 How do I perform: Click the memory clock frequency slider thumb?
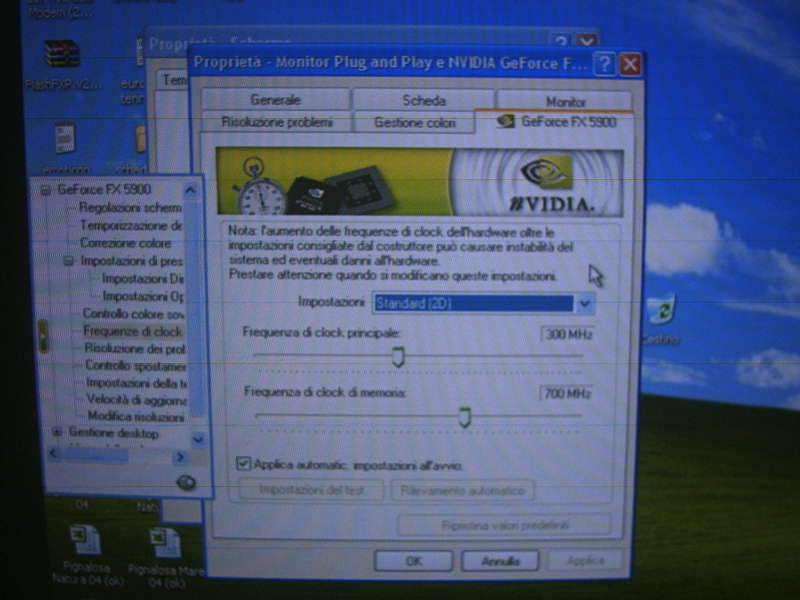[464, 417]
